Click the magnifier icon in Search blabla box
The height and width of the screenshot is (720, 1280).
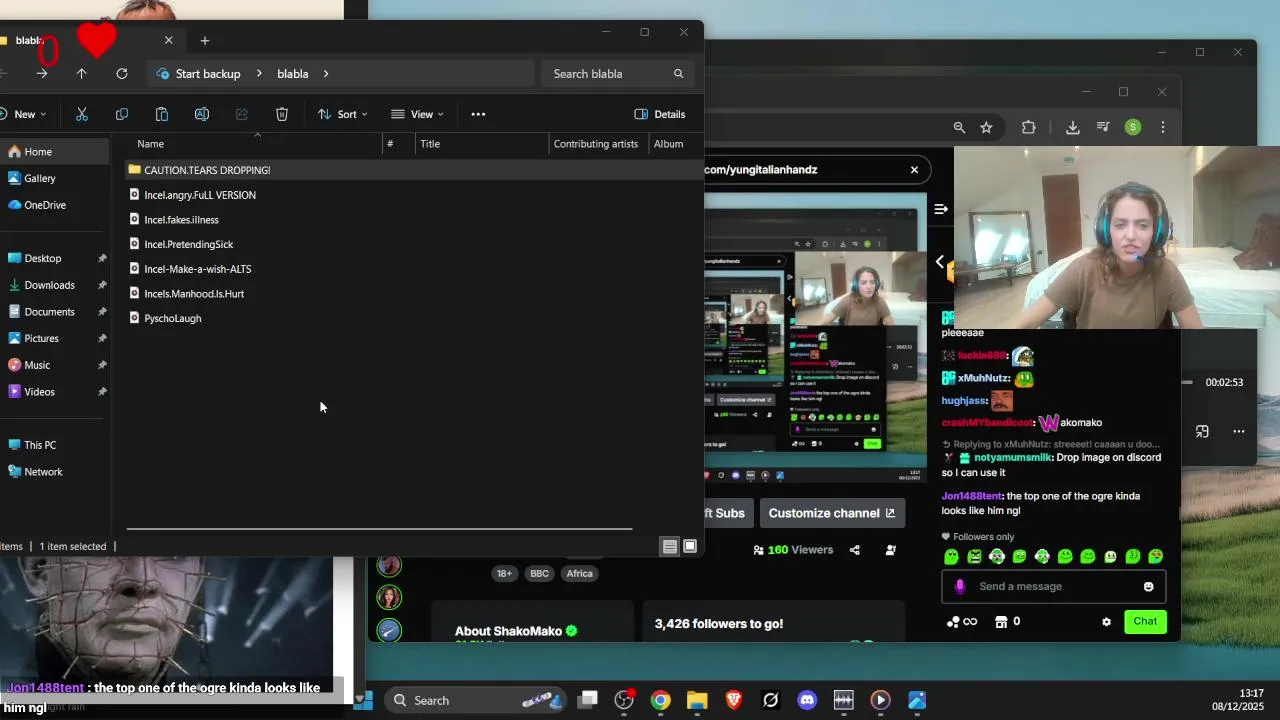[678, 73]
